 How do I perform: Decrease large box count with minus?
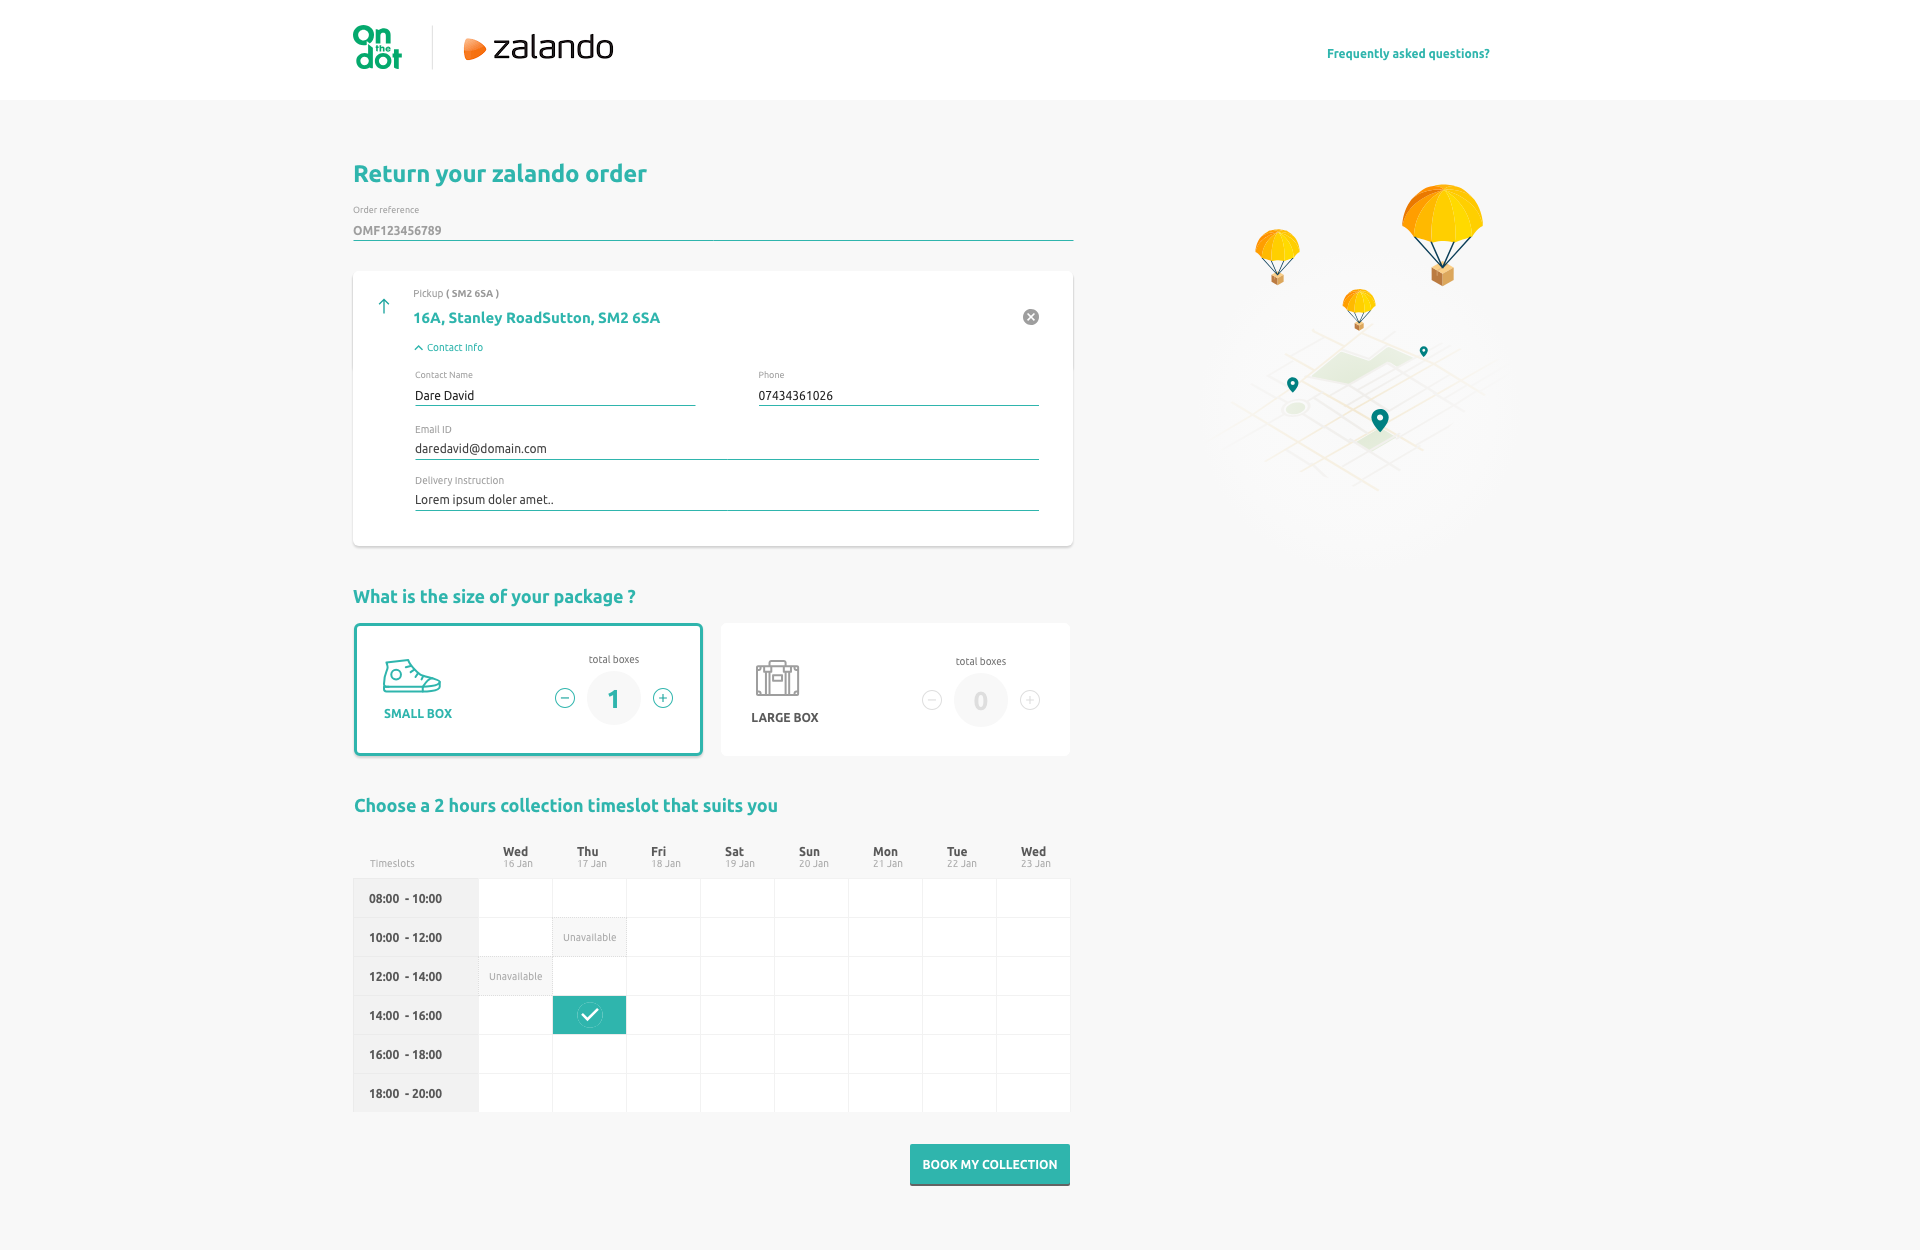pos(932,700)
